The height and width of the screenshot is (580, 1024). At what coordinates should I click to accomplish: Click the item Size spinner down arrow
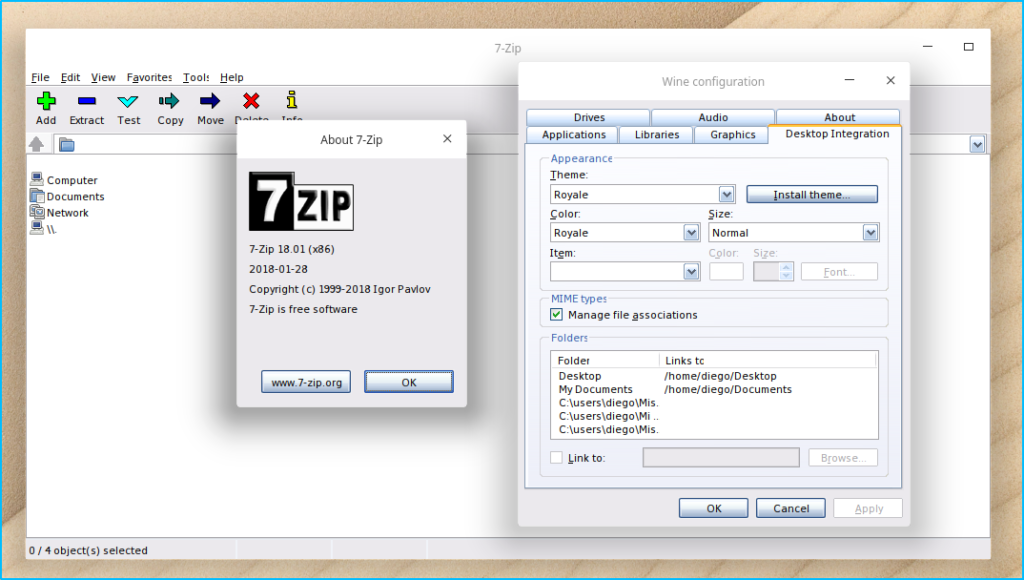point(786,276)
